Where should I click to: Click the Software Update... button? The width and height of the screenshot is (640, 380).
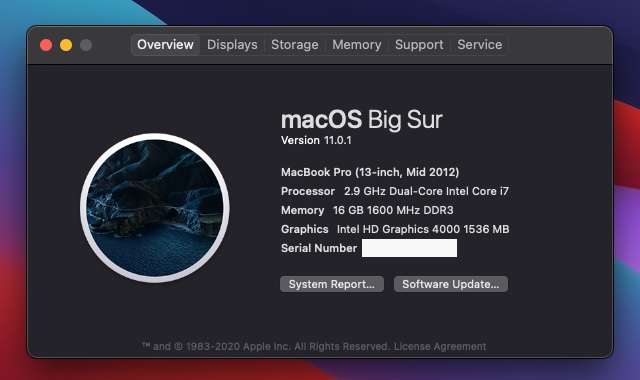coord(451,284)
